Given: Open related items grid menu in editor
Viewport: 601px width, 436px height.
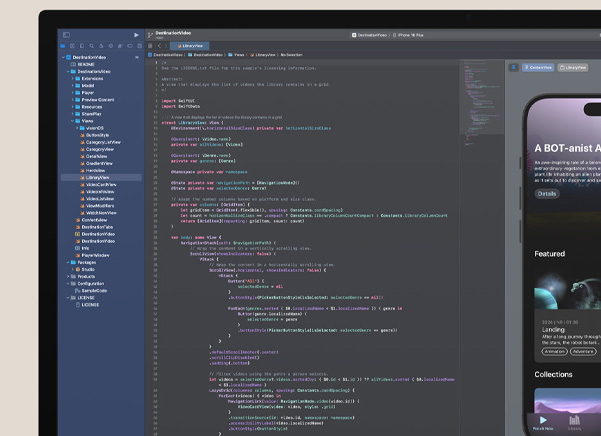Looking at the screenshot, I should coord(150,46).
